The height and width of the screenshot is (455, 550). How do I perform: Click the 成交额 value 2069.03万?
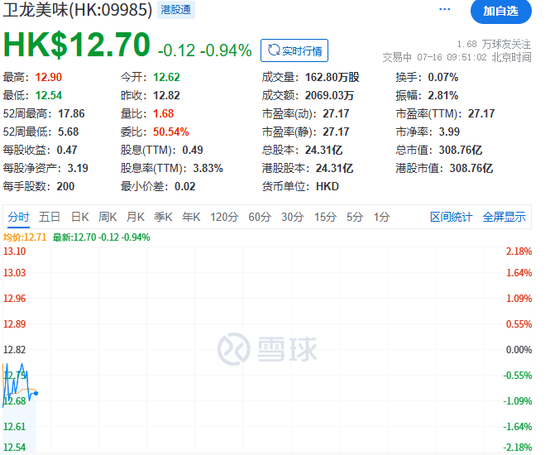tap(329, 95)
